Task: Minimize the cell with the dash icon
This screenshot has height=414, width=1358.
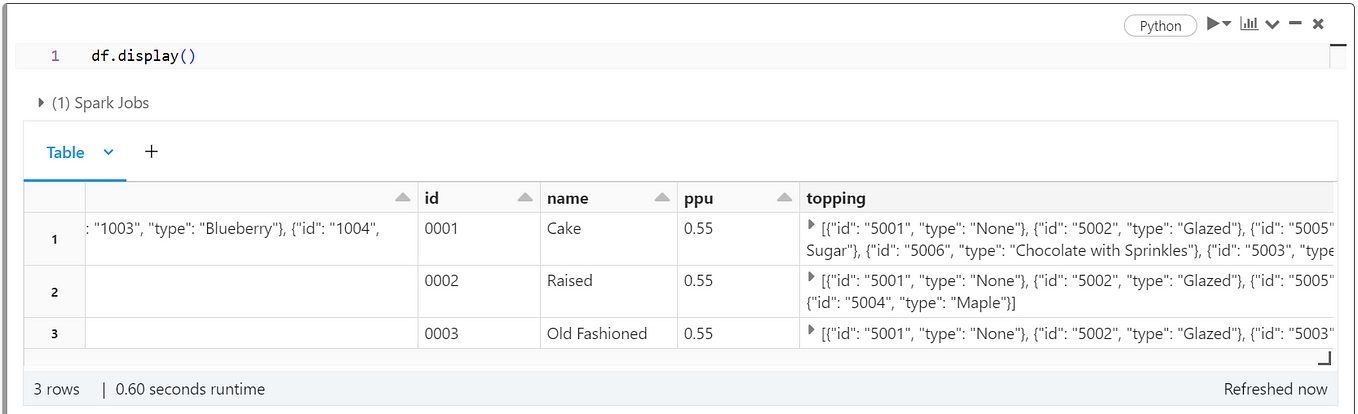Action: (x=1295, y=24)
